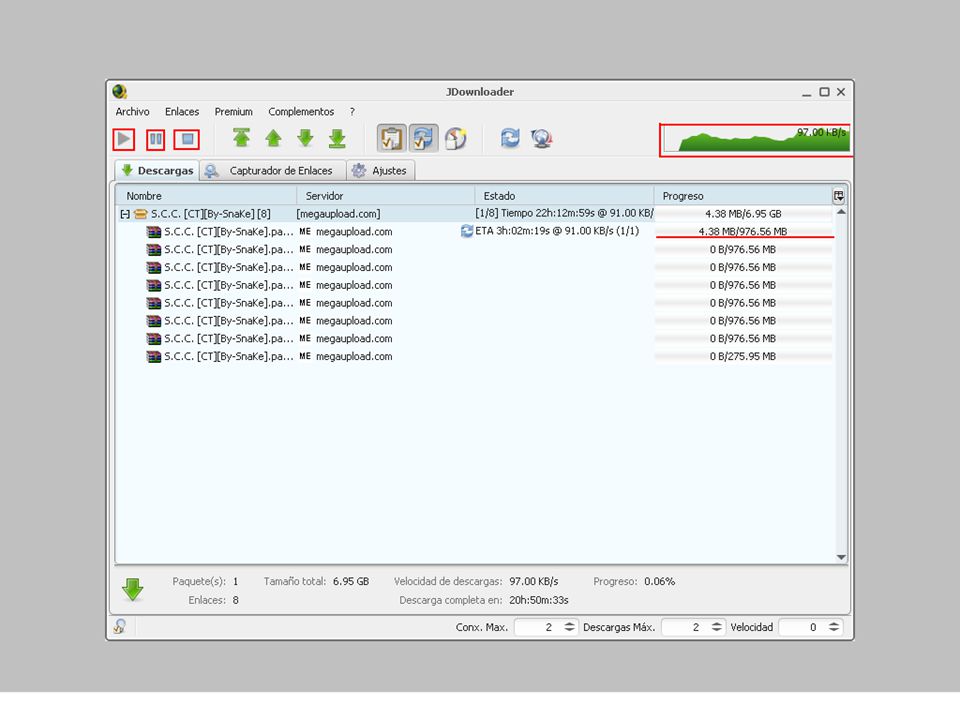The width and height of the screenshot is (960, 720).
Task: Select the file name in the ETA 3h:02m:19s row
Action: pyautogui.click(x=228, y=232)
